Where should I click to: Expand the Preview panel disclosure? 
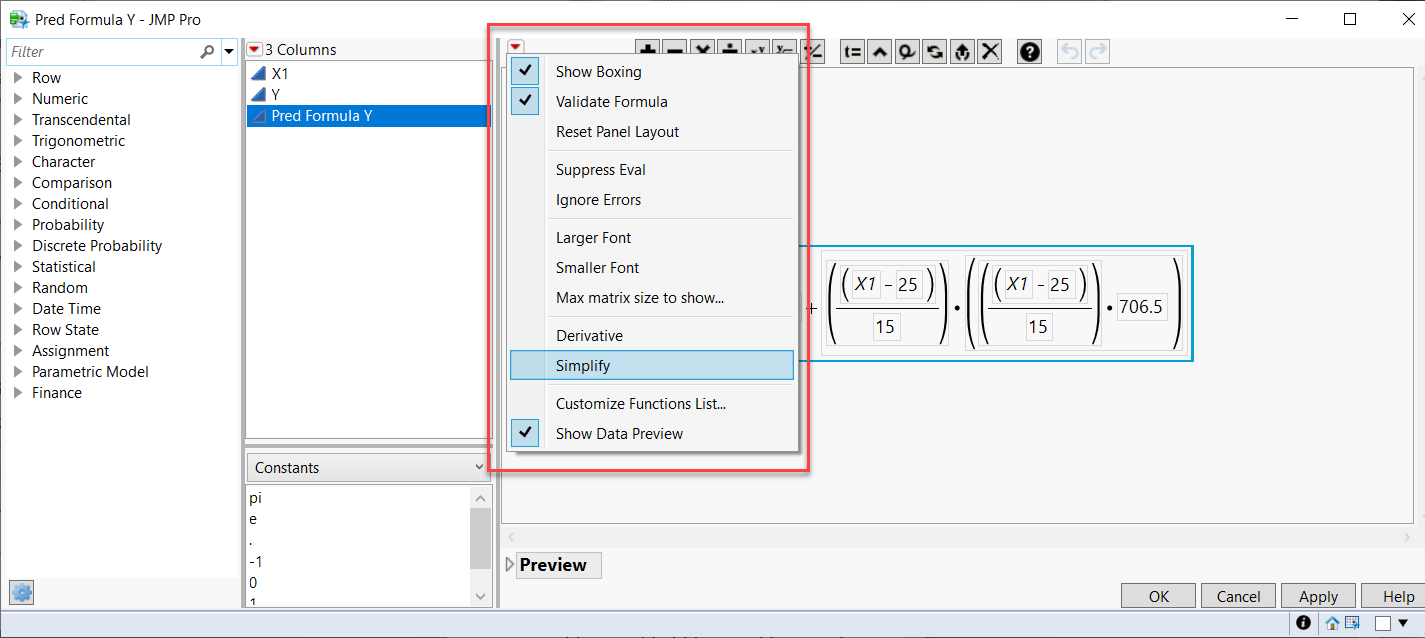click(509, 565)
